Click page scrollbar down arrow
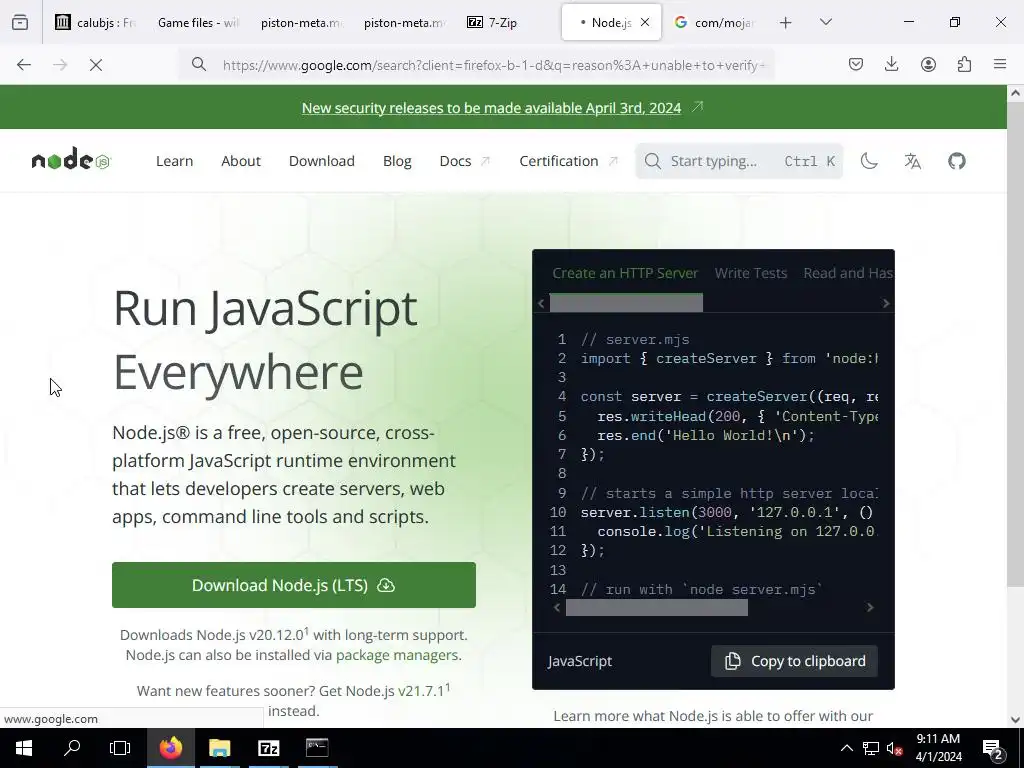The height and width of the screenshot is (768, 1024). click(1015, 720)
